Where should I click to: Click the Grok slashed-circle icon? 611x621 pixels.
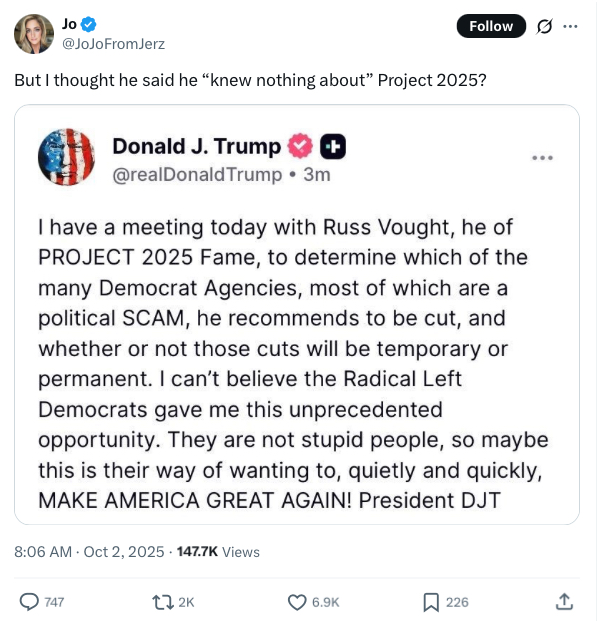pyautogui.click(x=544, y=27)
